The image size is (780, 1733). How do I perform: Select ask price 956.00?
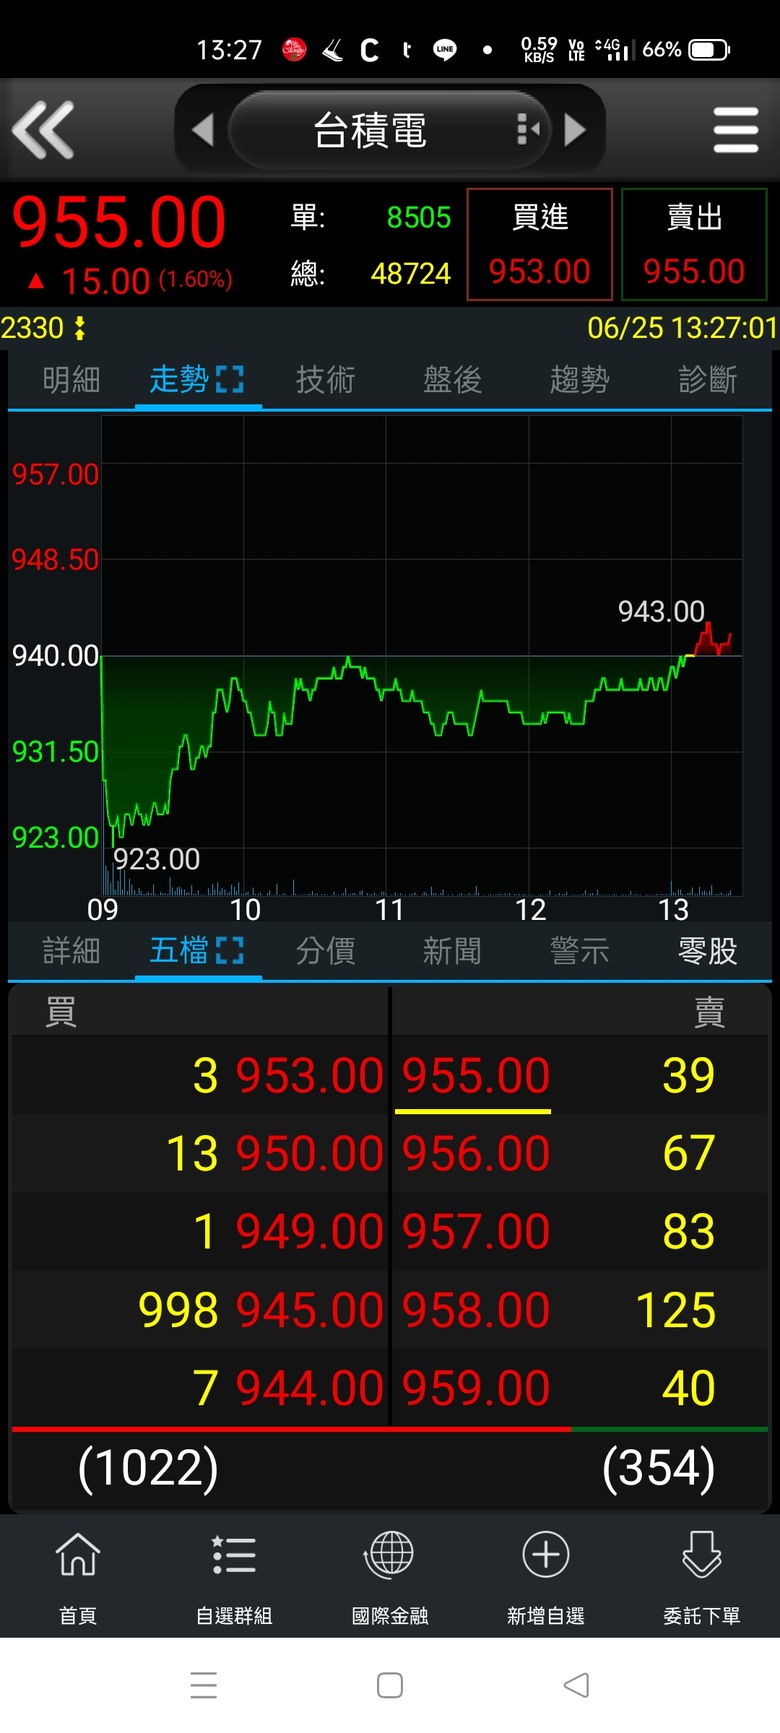pos(476,1154)
